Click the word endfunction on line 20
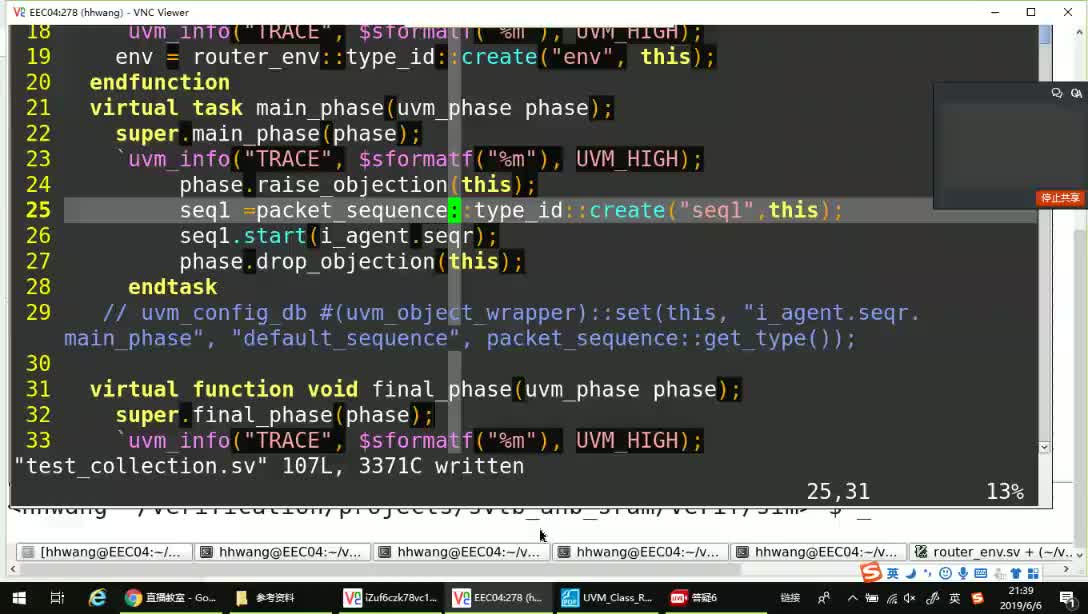This screenshot has height=614, width=1088. point(160,83)
